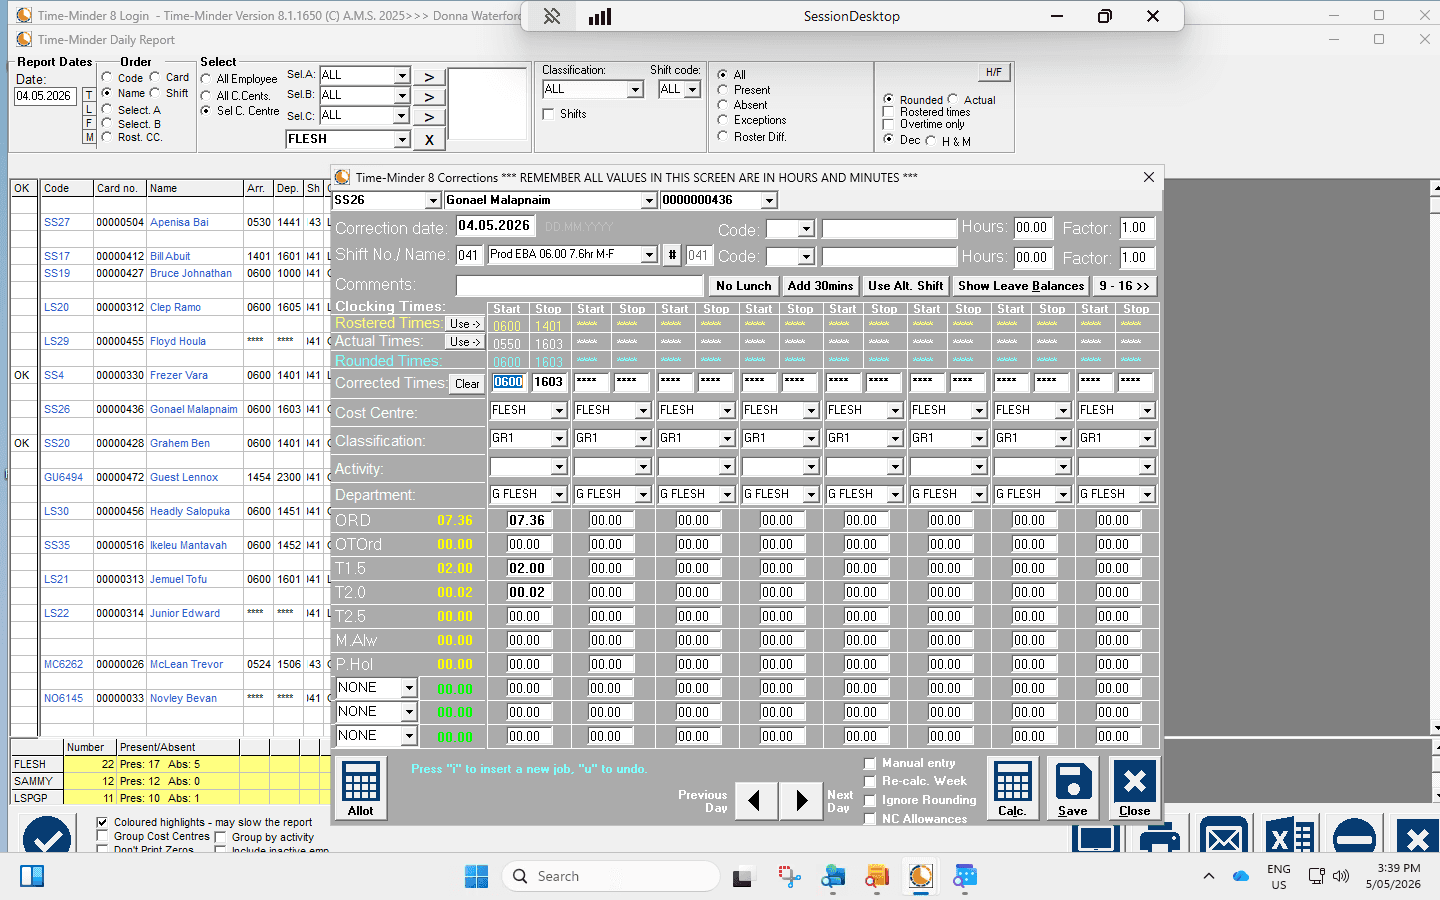The image size is (1440, 900).
Task: Click the Time-Minder icon in the taskbar
Action: point(921,876)
